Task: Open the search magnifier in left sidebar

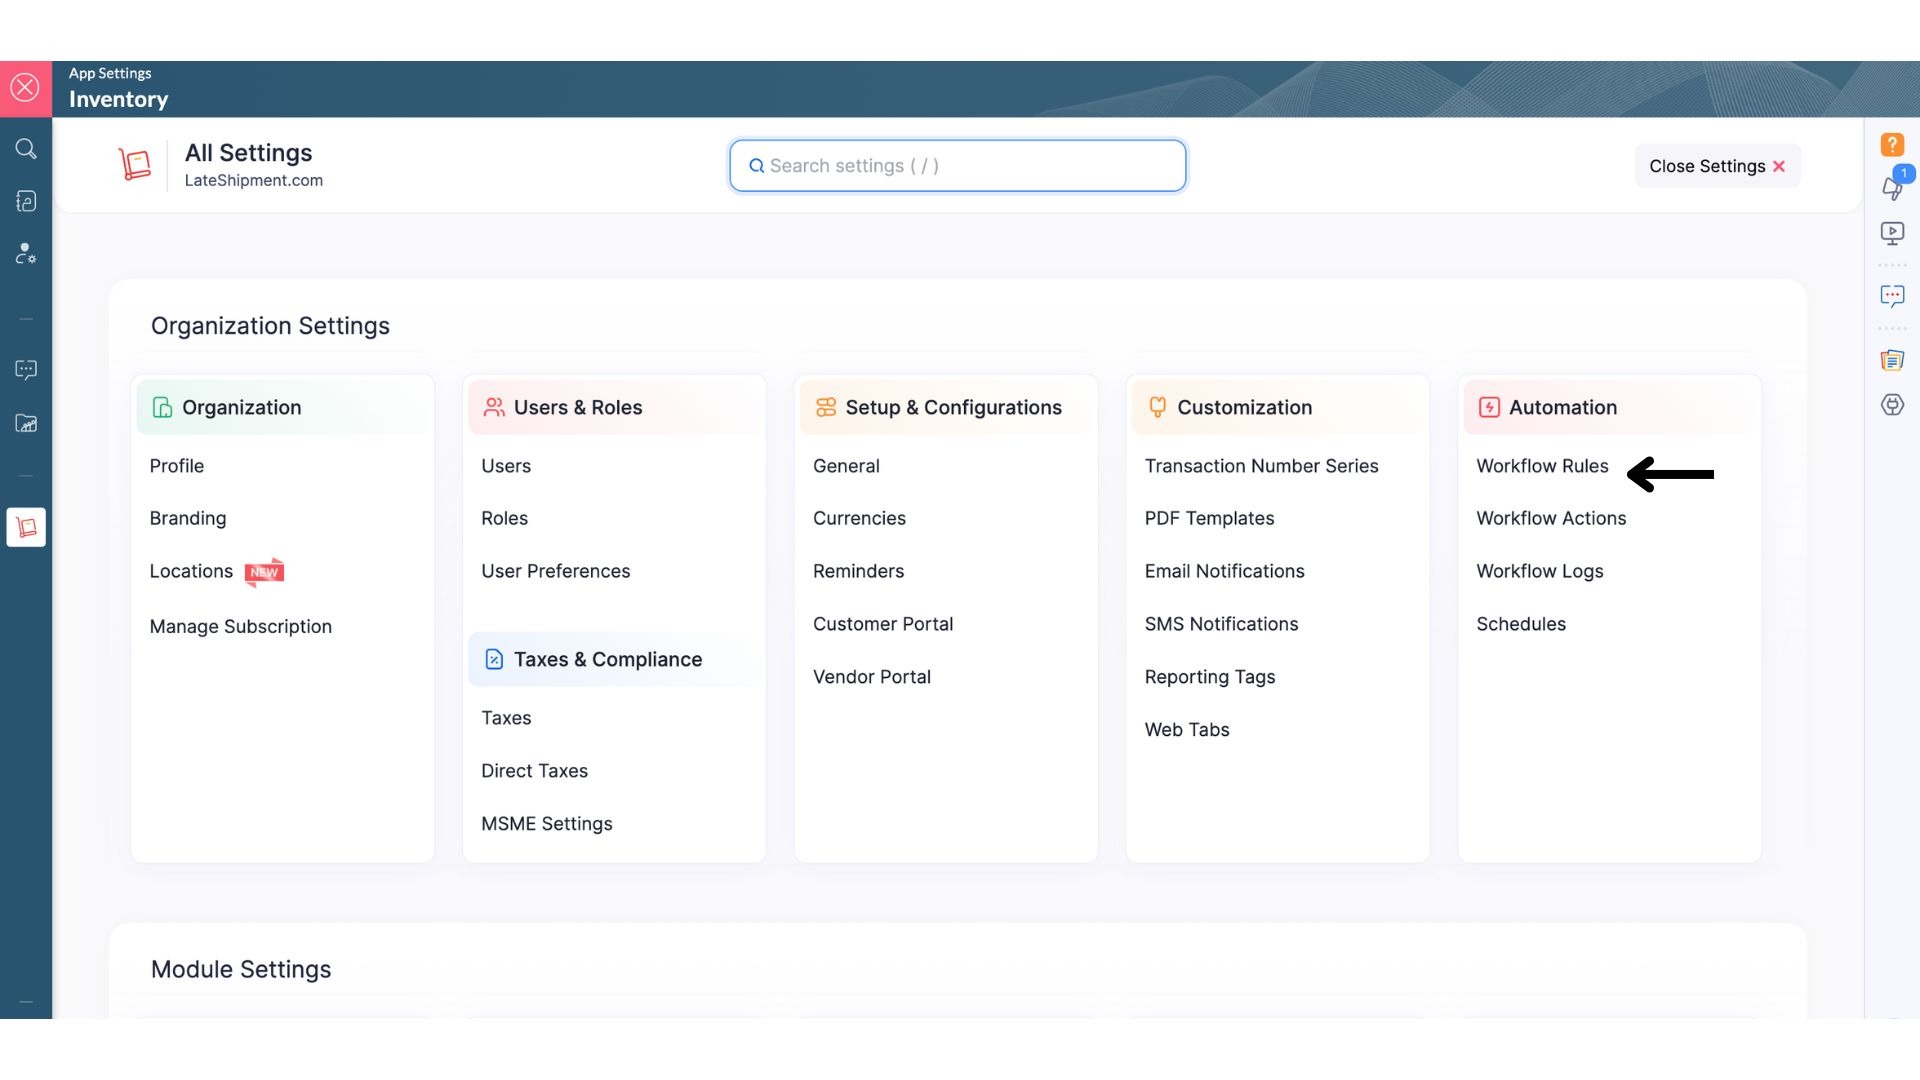Action: point(26,149)
